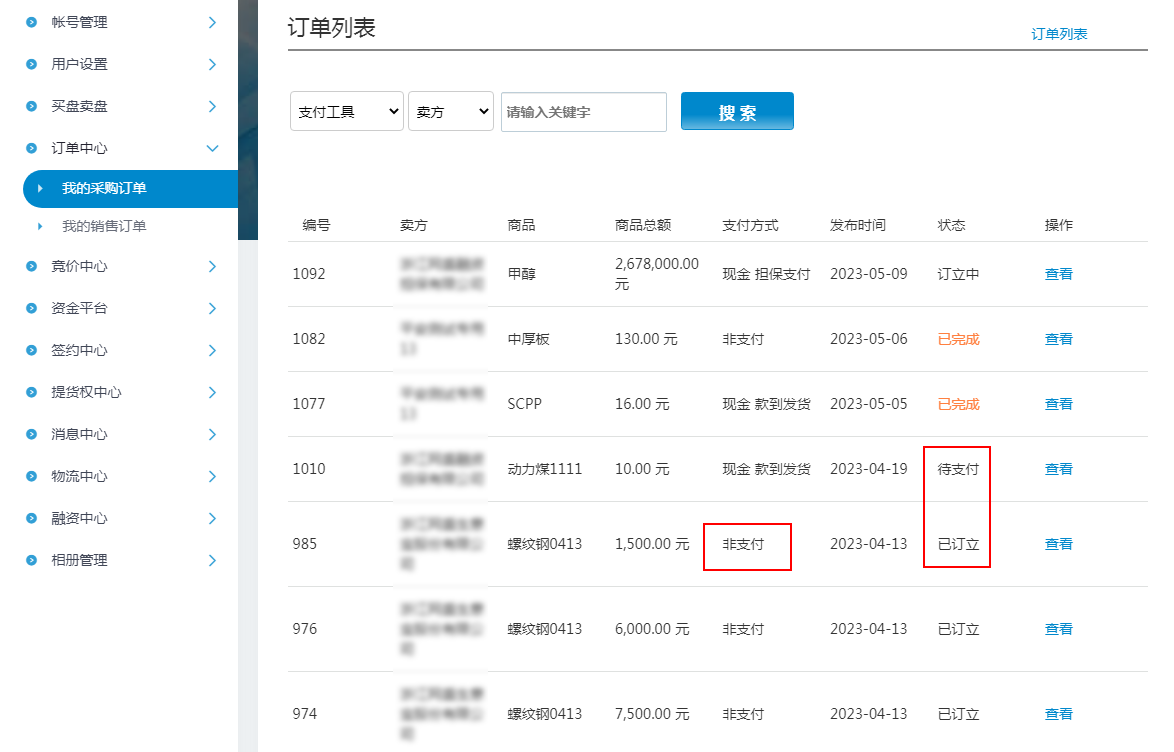Image resolution: width=1174 pixels, height=752 pixels.
Task: Click the bullet icon beside 用户设置
Action: pos(32,64)
